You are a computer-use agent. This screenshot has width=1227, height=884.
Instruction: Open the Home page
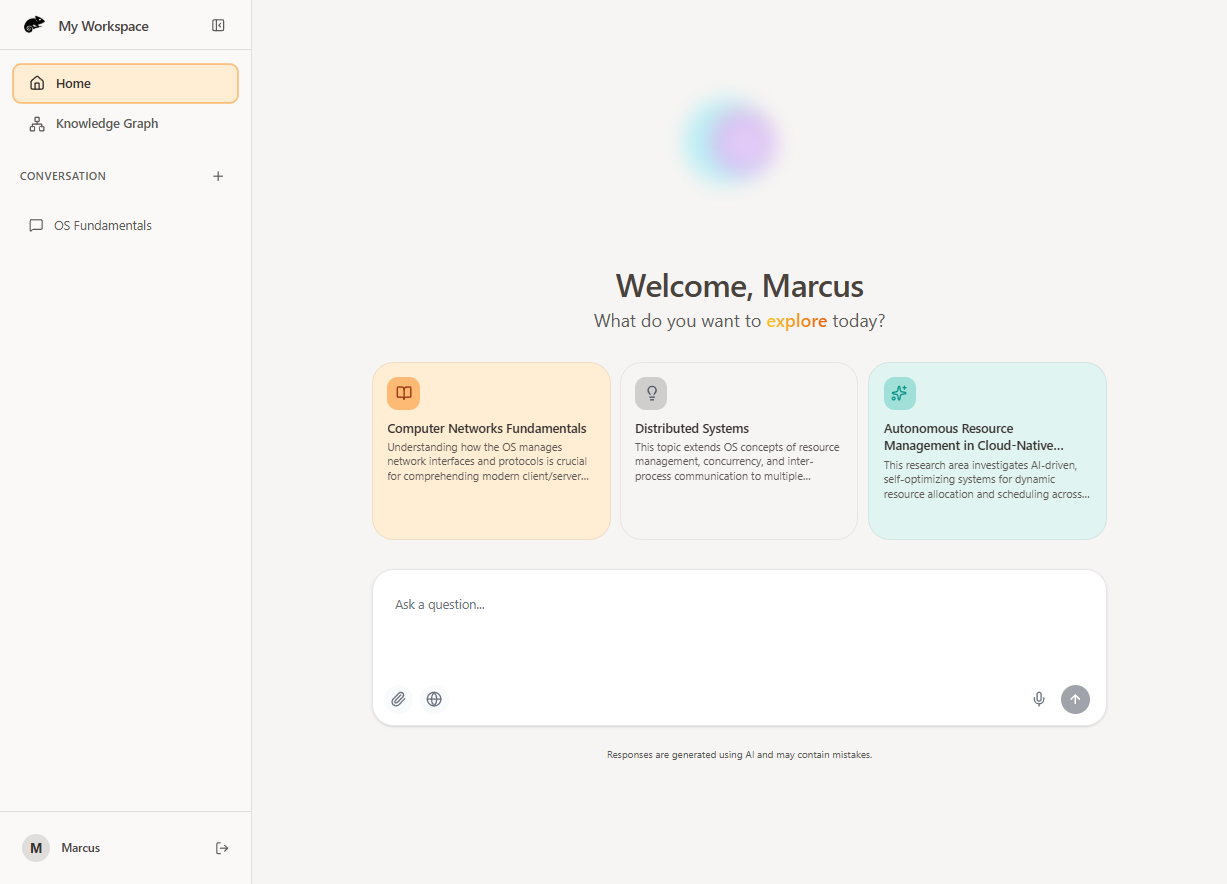[125, 84]
